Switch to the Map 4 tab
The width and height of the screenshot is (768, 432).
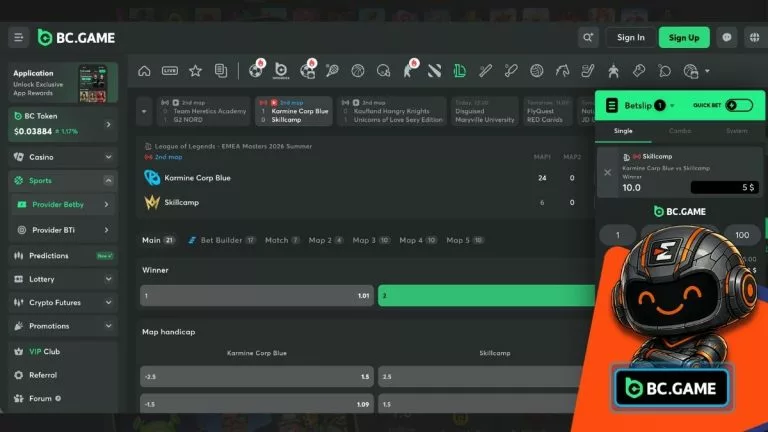point(418,240)
